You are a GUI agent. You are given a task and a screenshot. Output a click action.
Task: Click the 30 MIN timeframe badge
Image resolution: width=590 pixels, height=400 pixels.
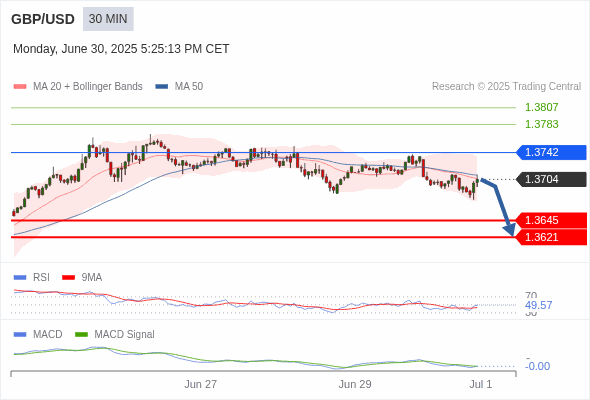(108, 19)
